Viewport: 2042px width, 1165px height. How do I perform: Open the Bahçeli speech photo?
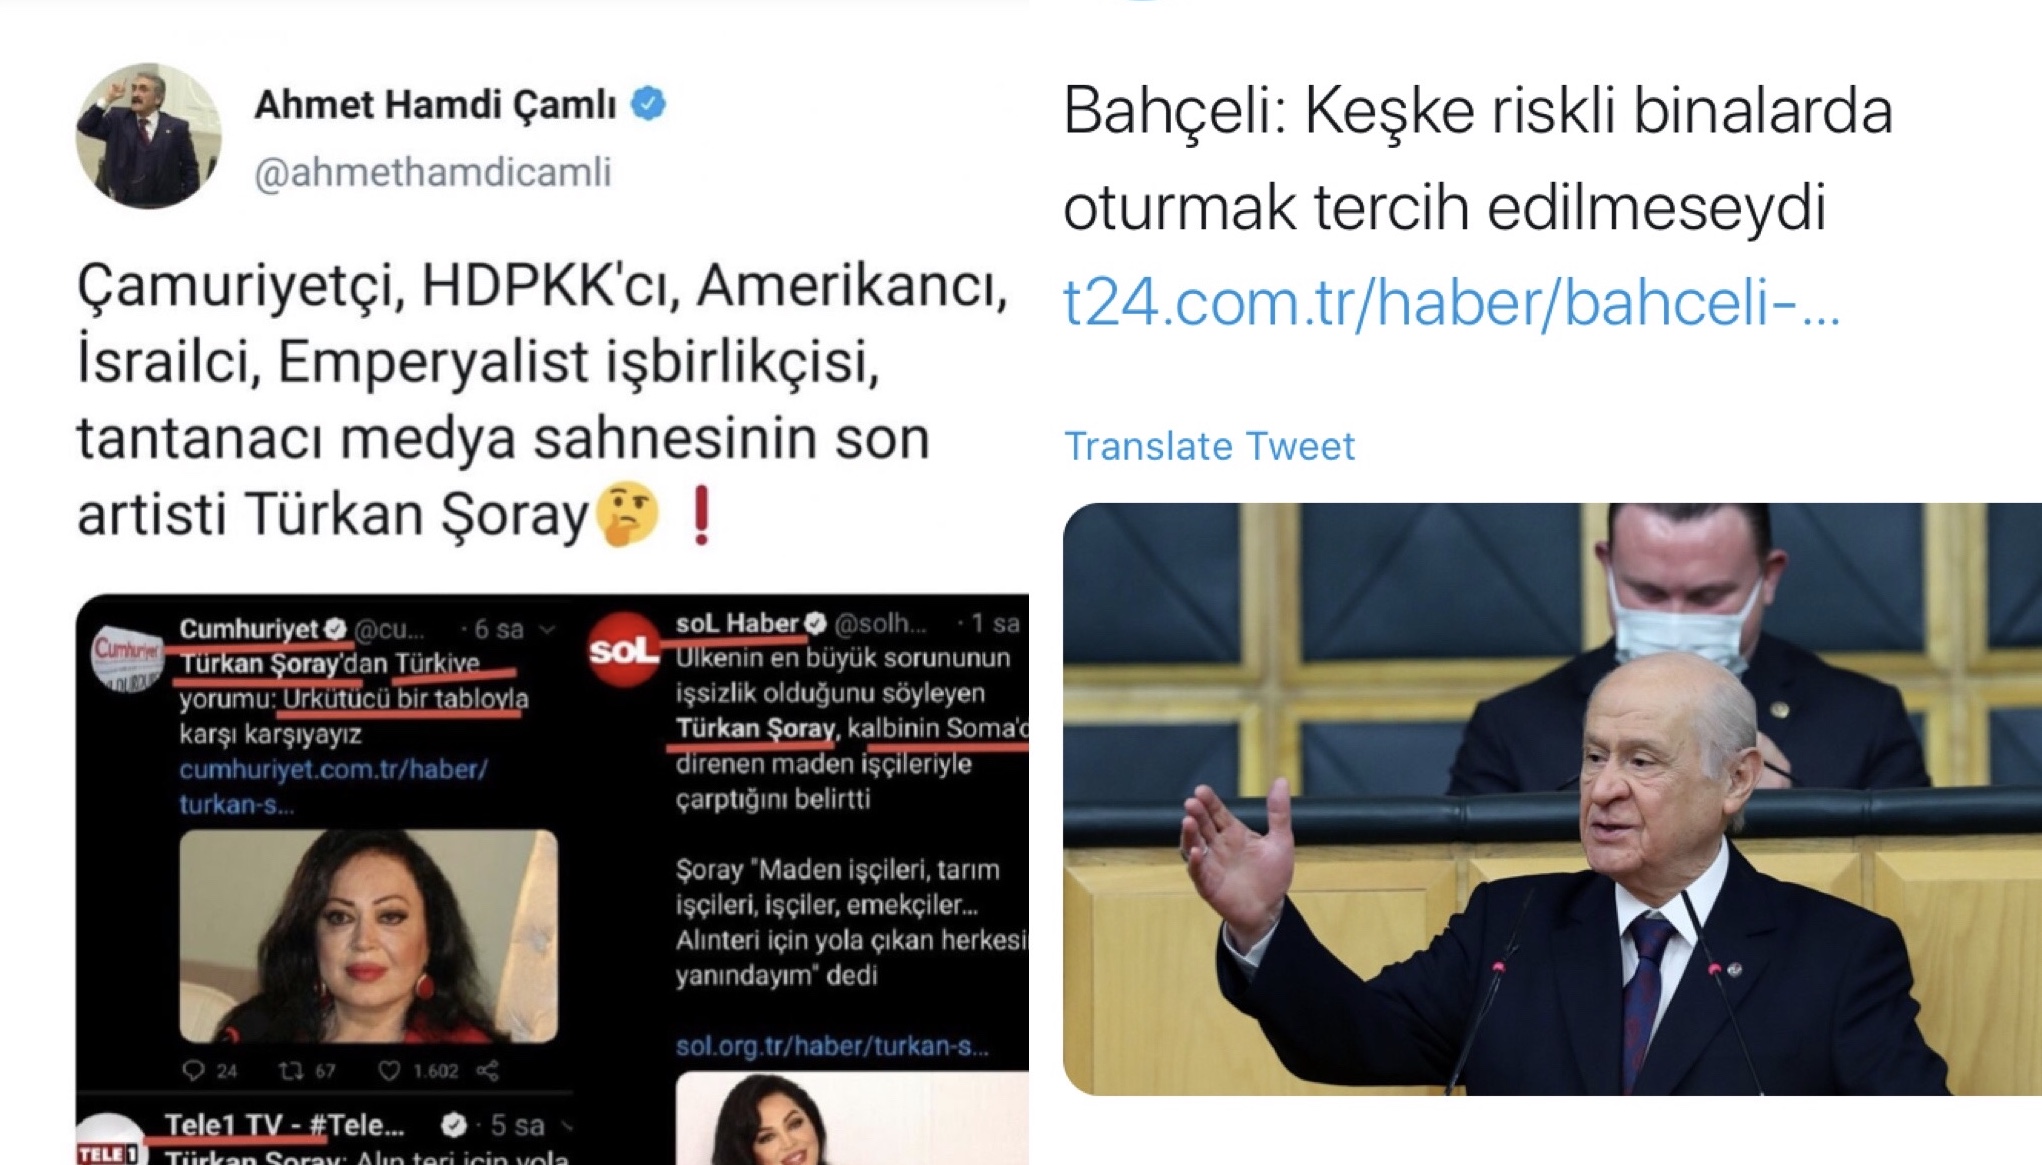(1552, 799)
